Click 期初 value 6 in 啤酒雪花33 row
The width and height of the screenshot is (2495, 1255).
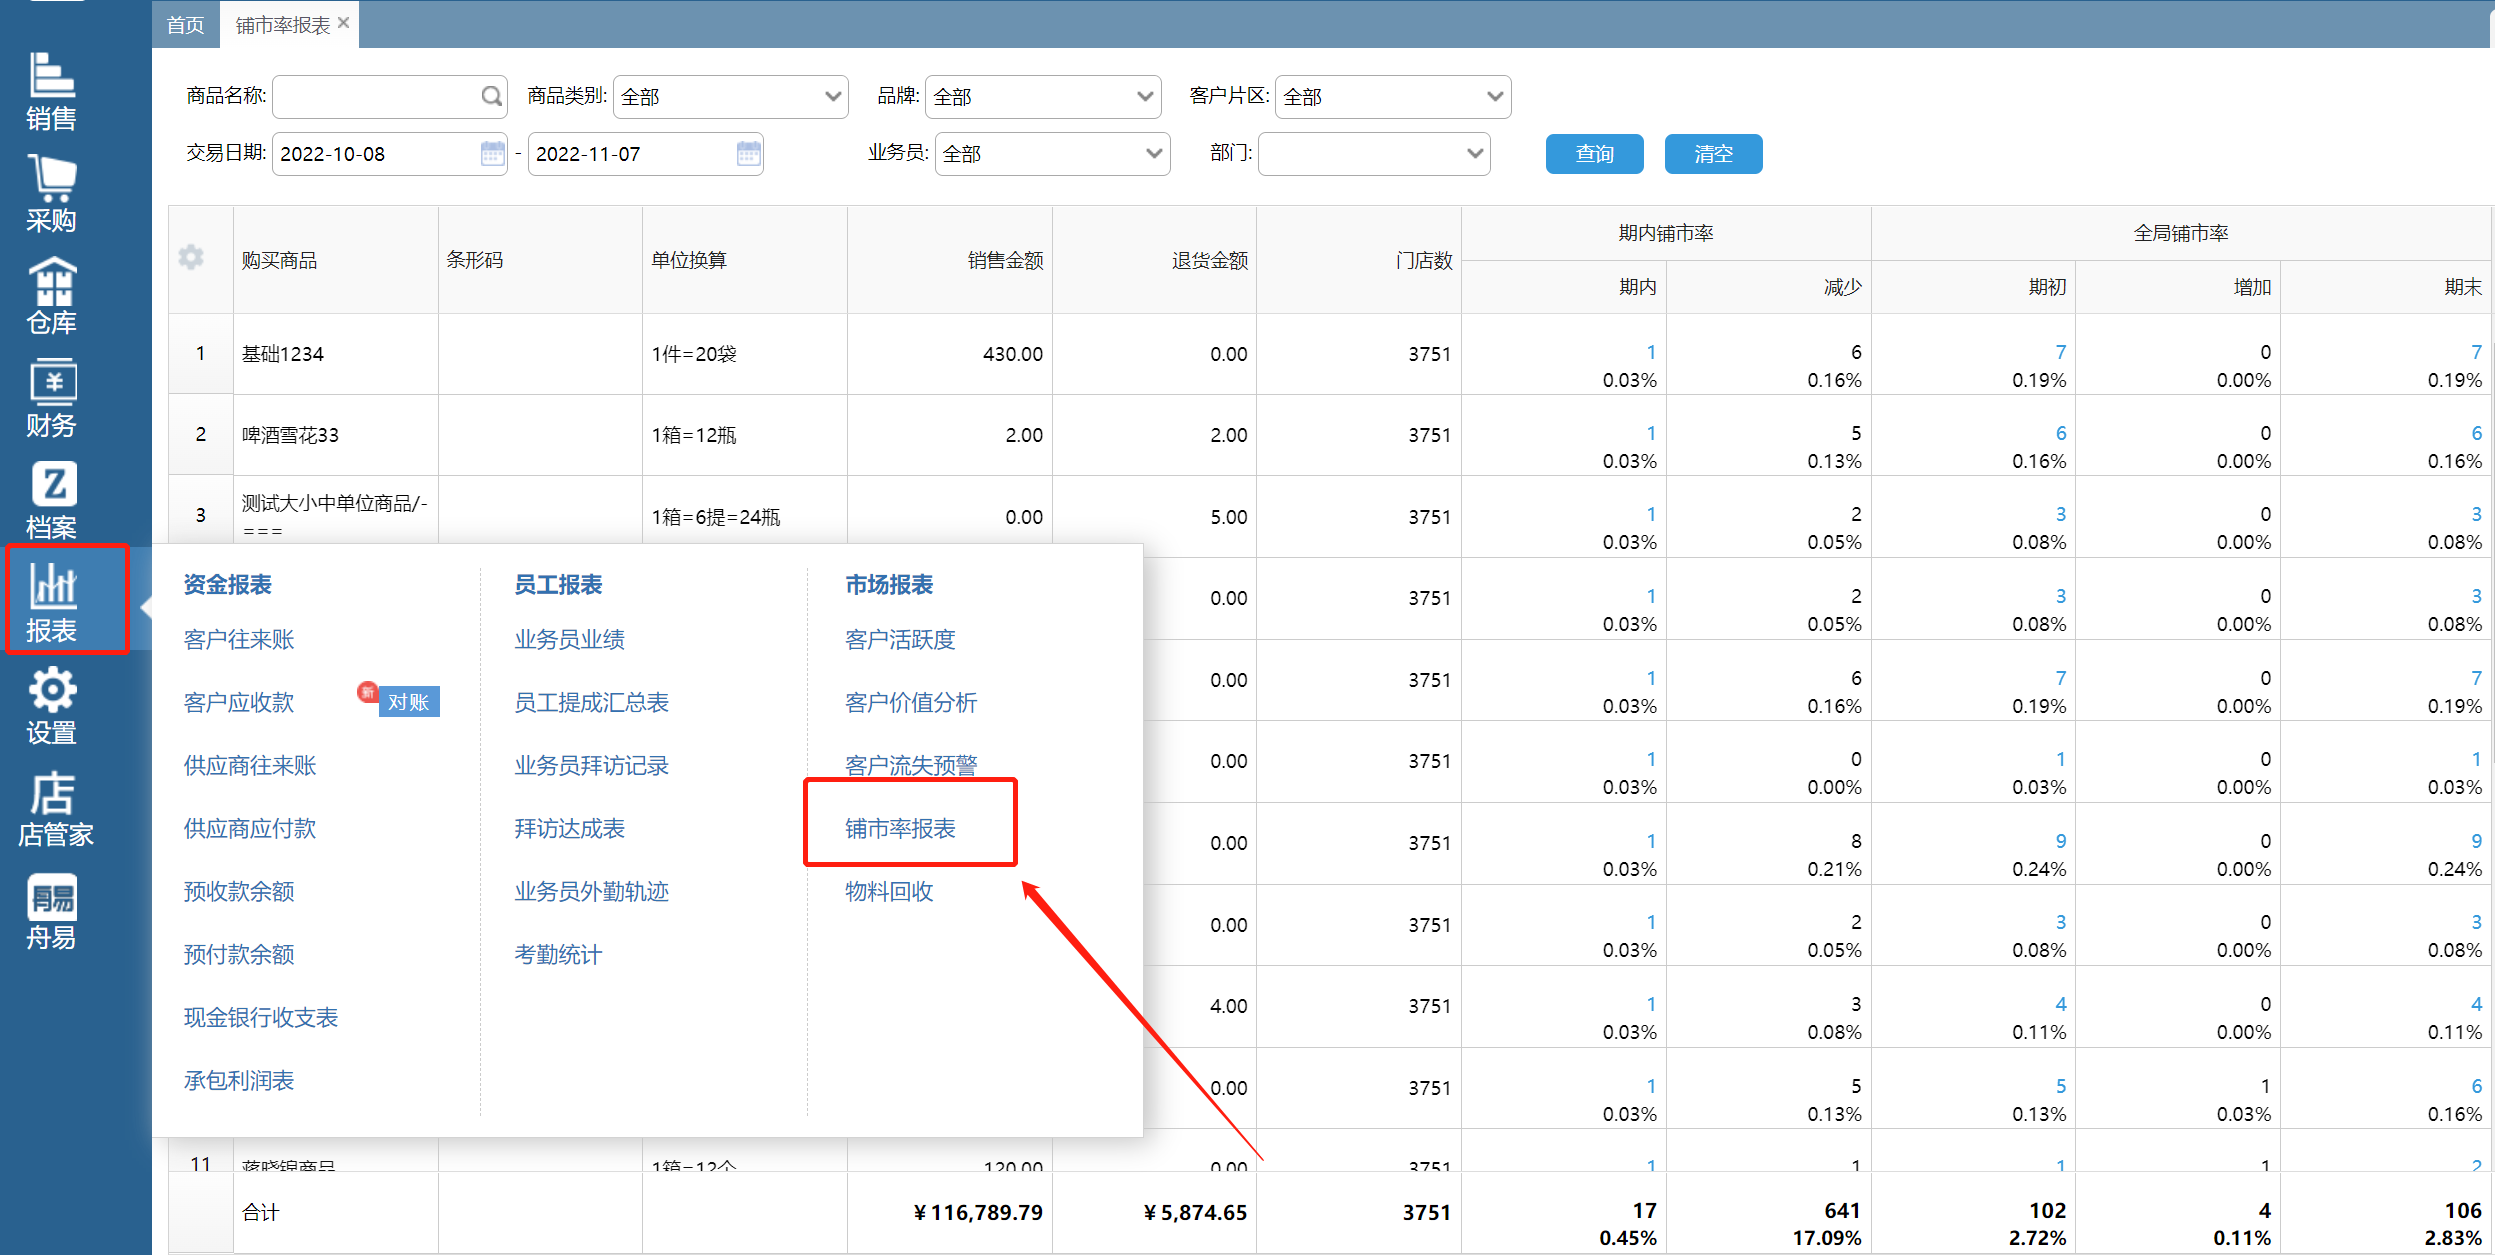point(2060,433)
